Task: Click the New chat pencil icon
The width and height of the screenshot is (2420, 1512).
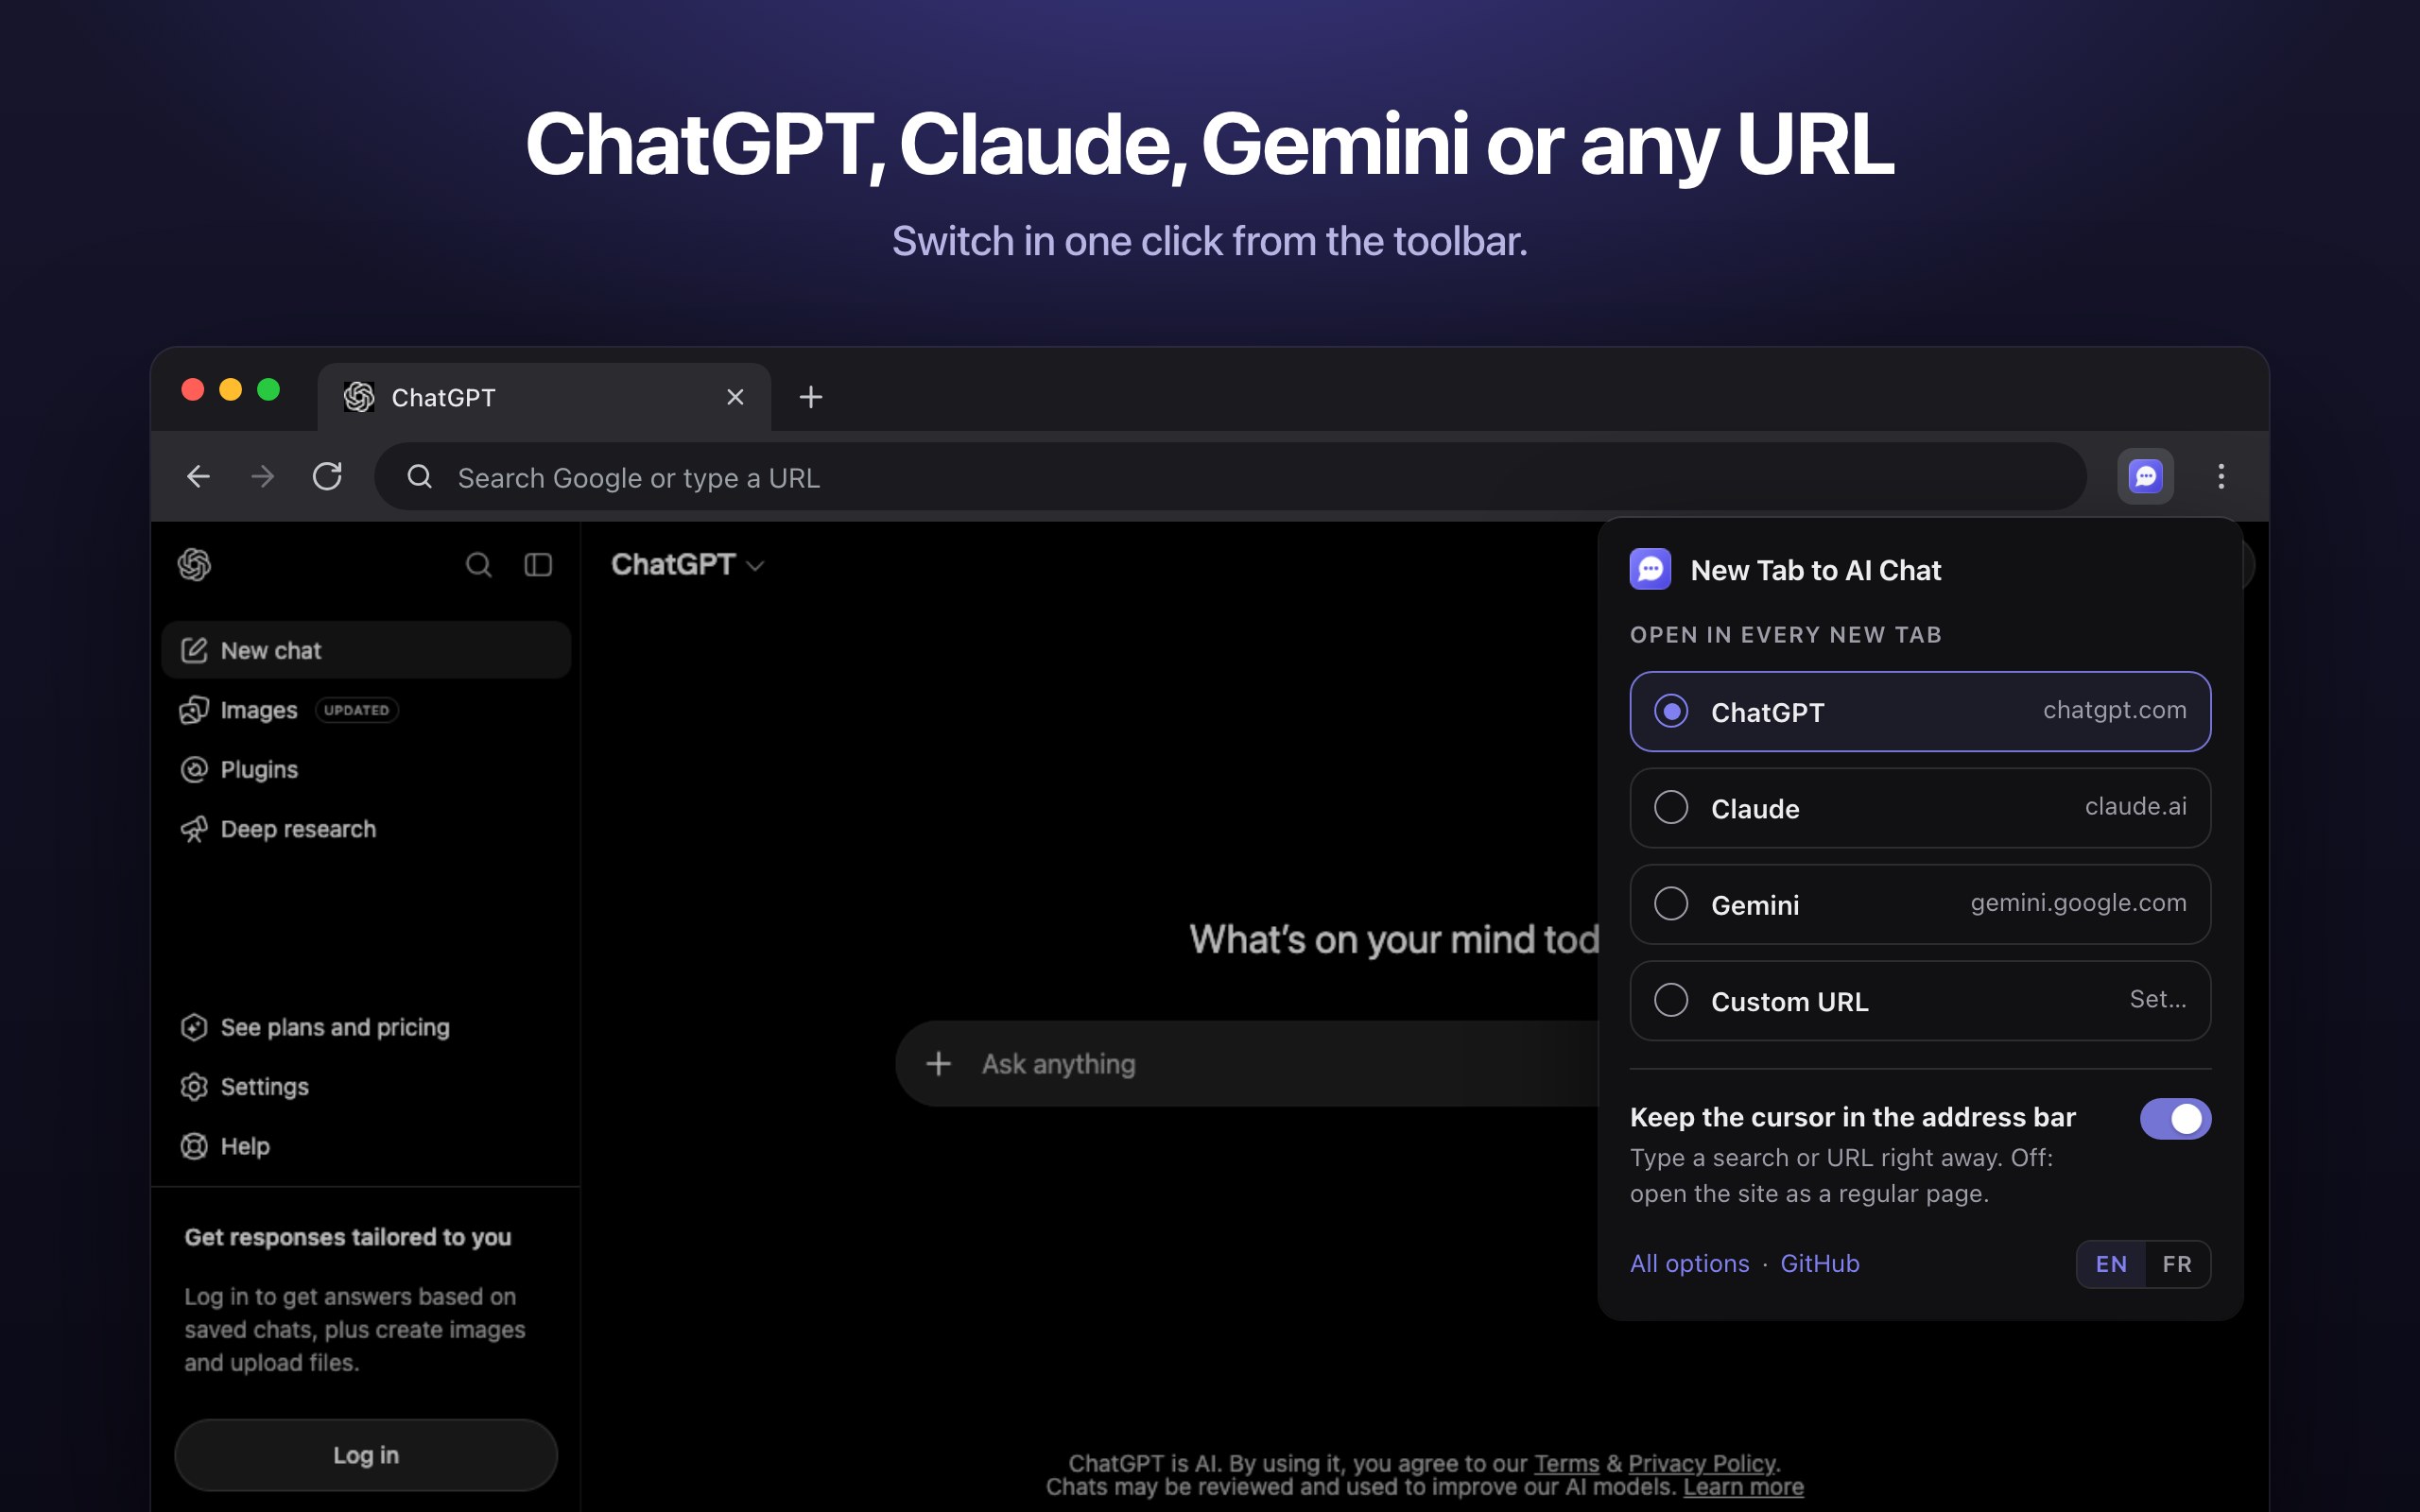Action: [194, 650]
